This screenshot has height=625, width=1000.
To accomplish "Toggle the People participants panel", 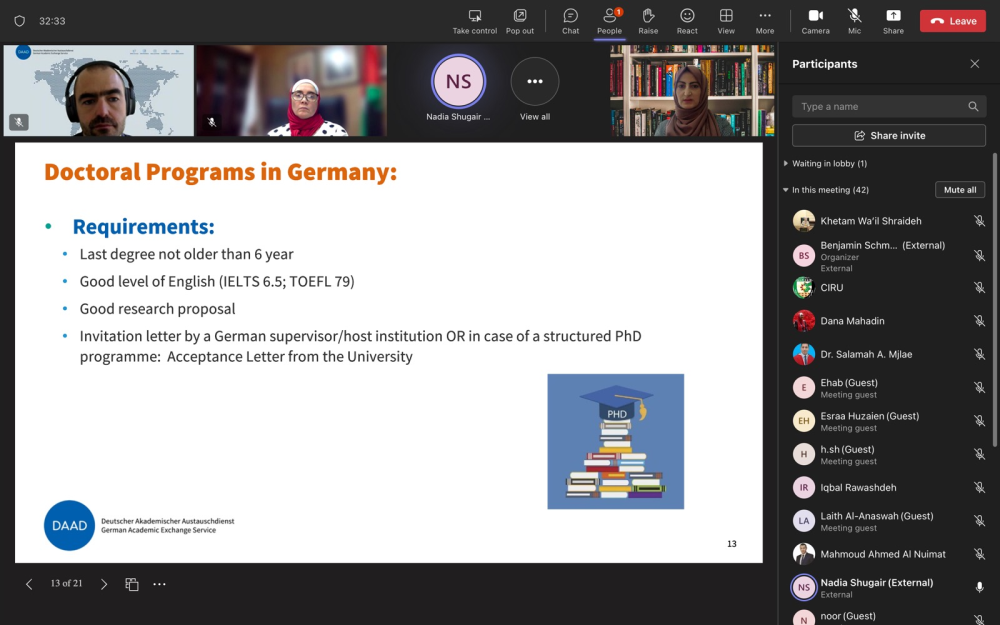I will 609,20.
